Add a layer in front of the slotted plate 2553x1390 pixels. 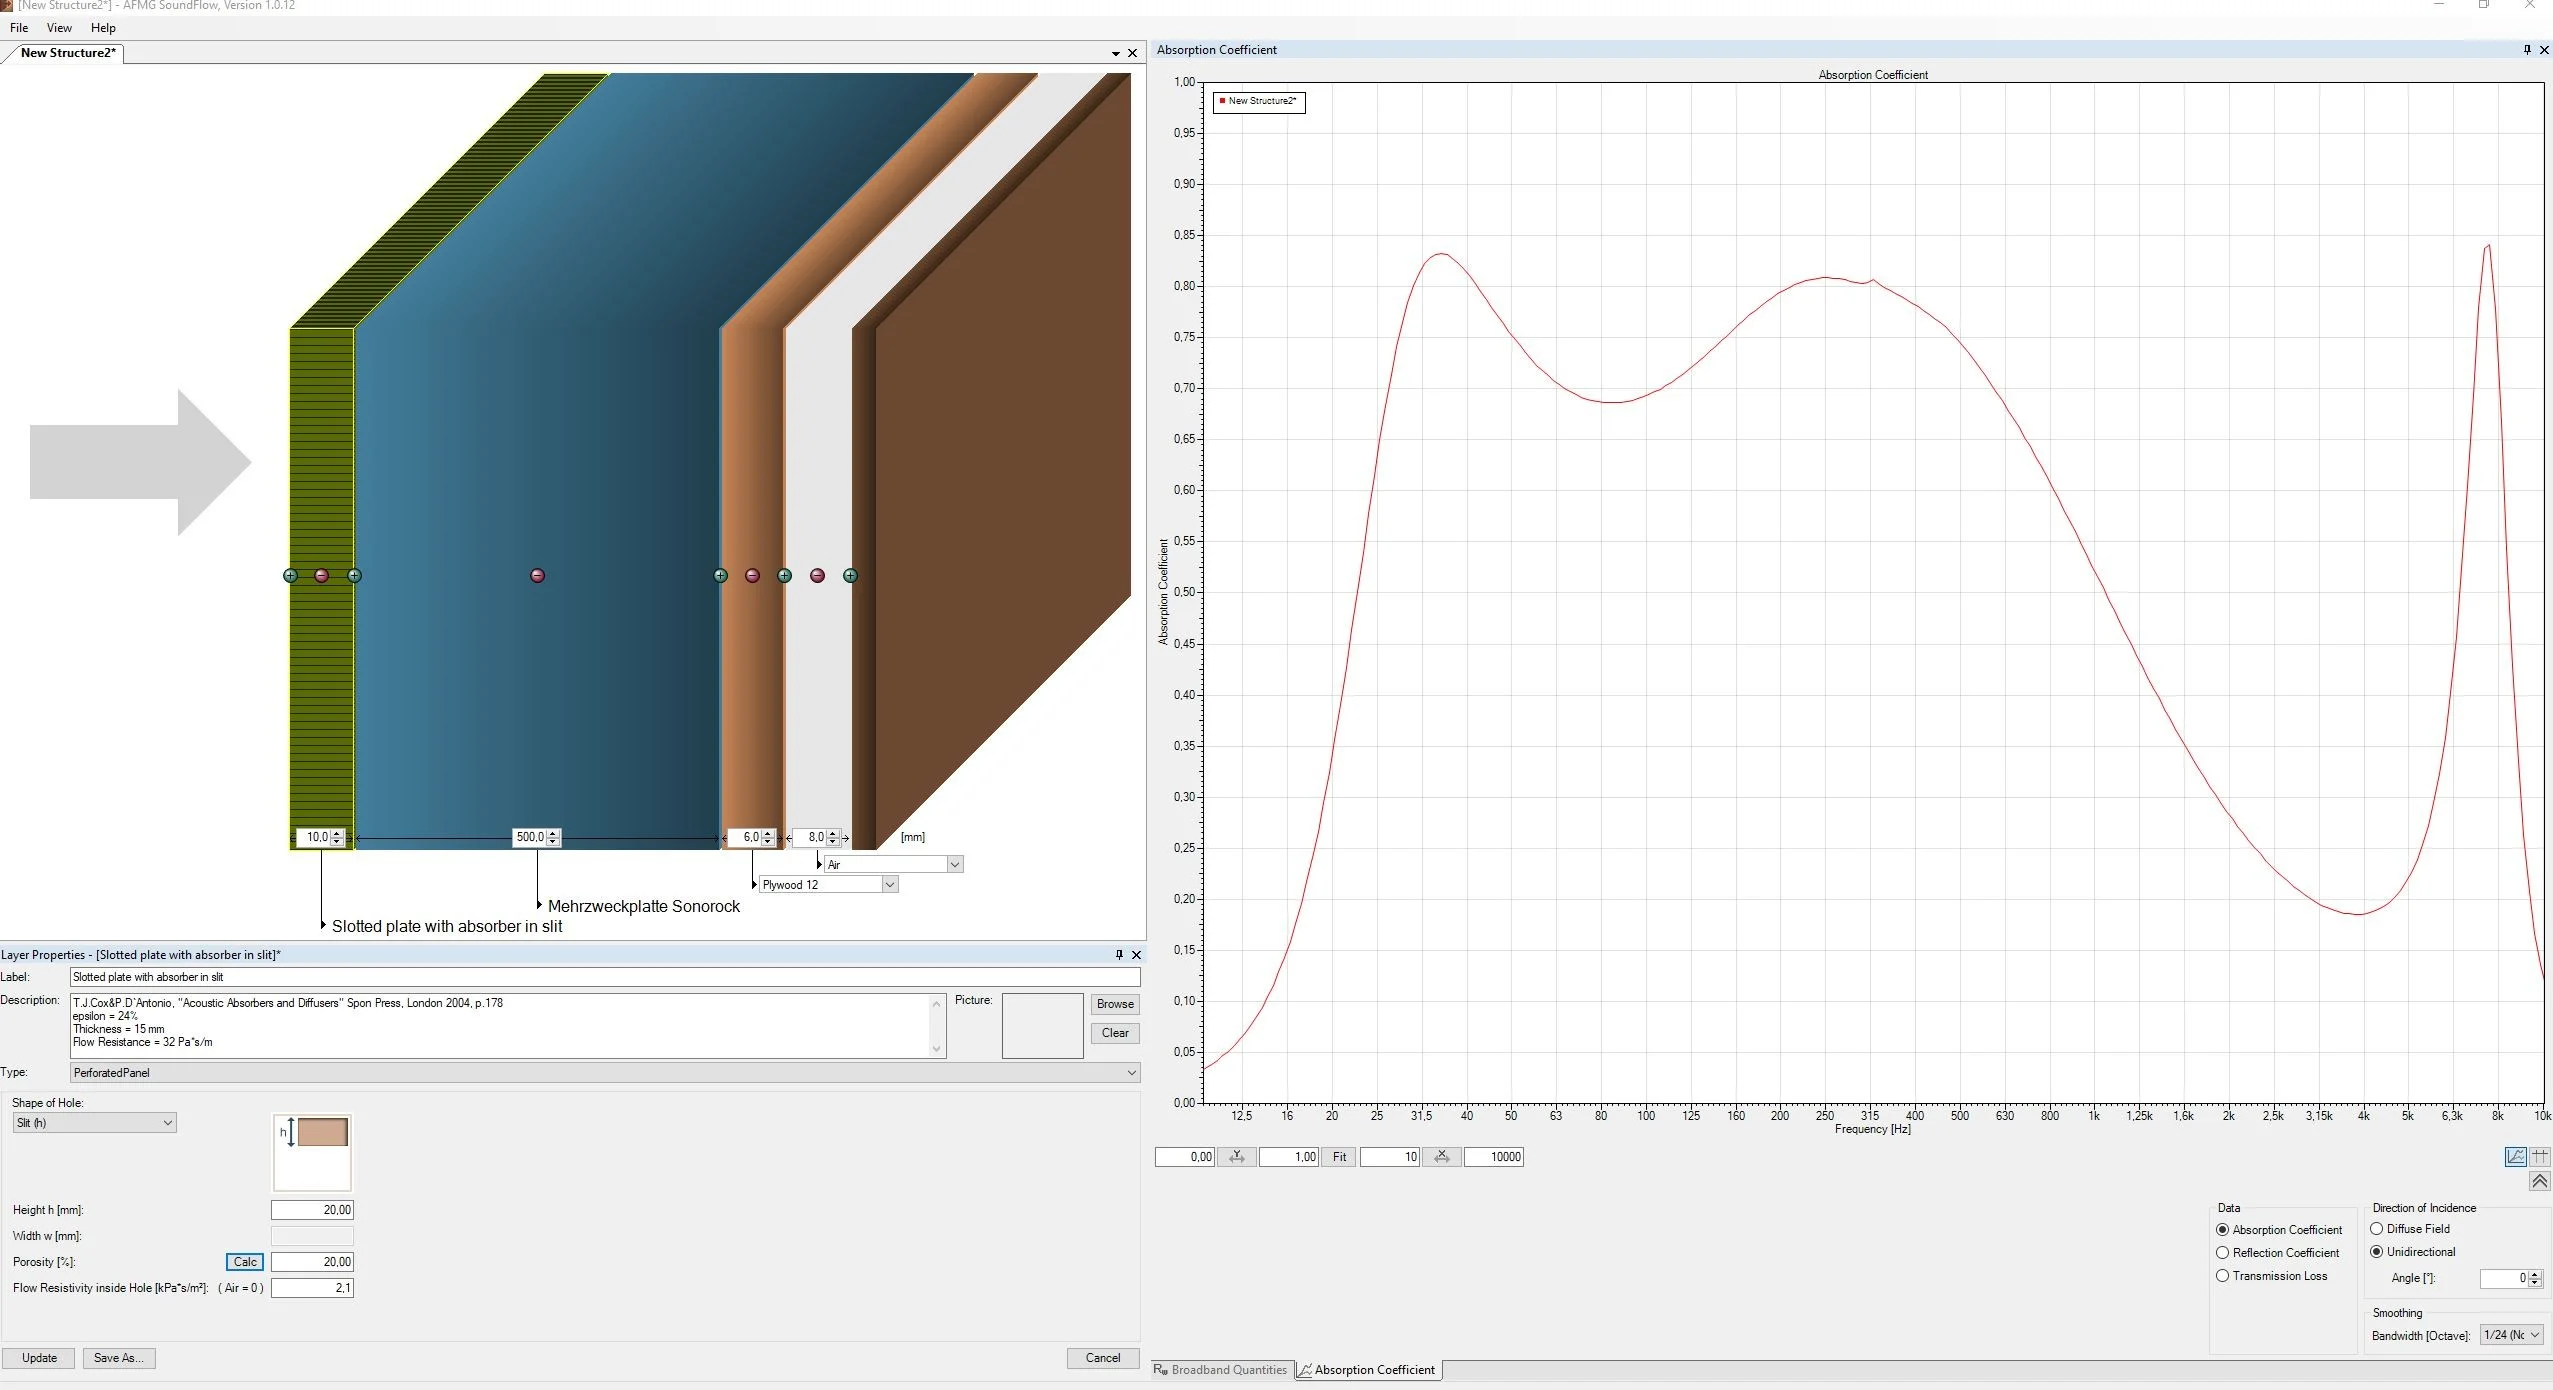point(290,575)
